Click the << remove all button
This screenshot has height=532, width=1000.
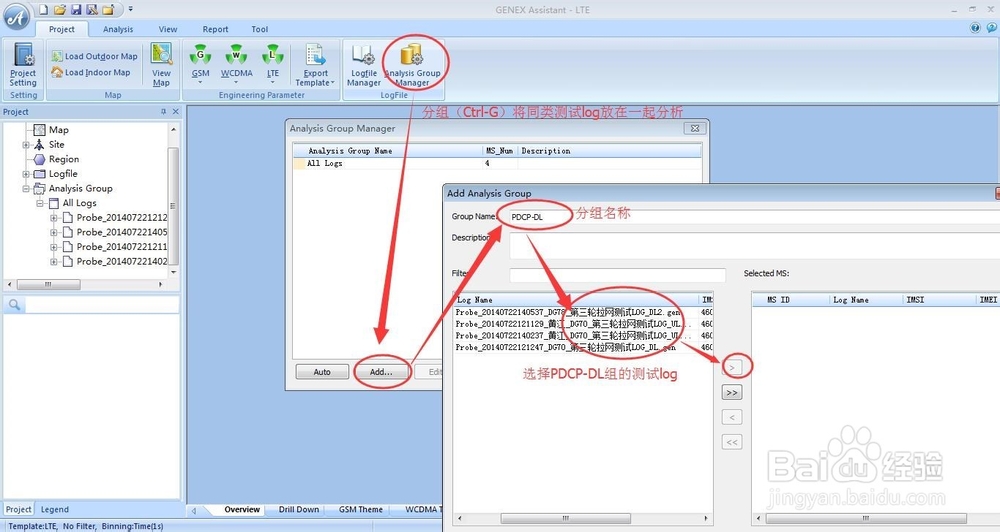pos(732,442)
